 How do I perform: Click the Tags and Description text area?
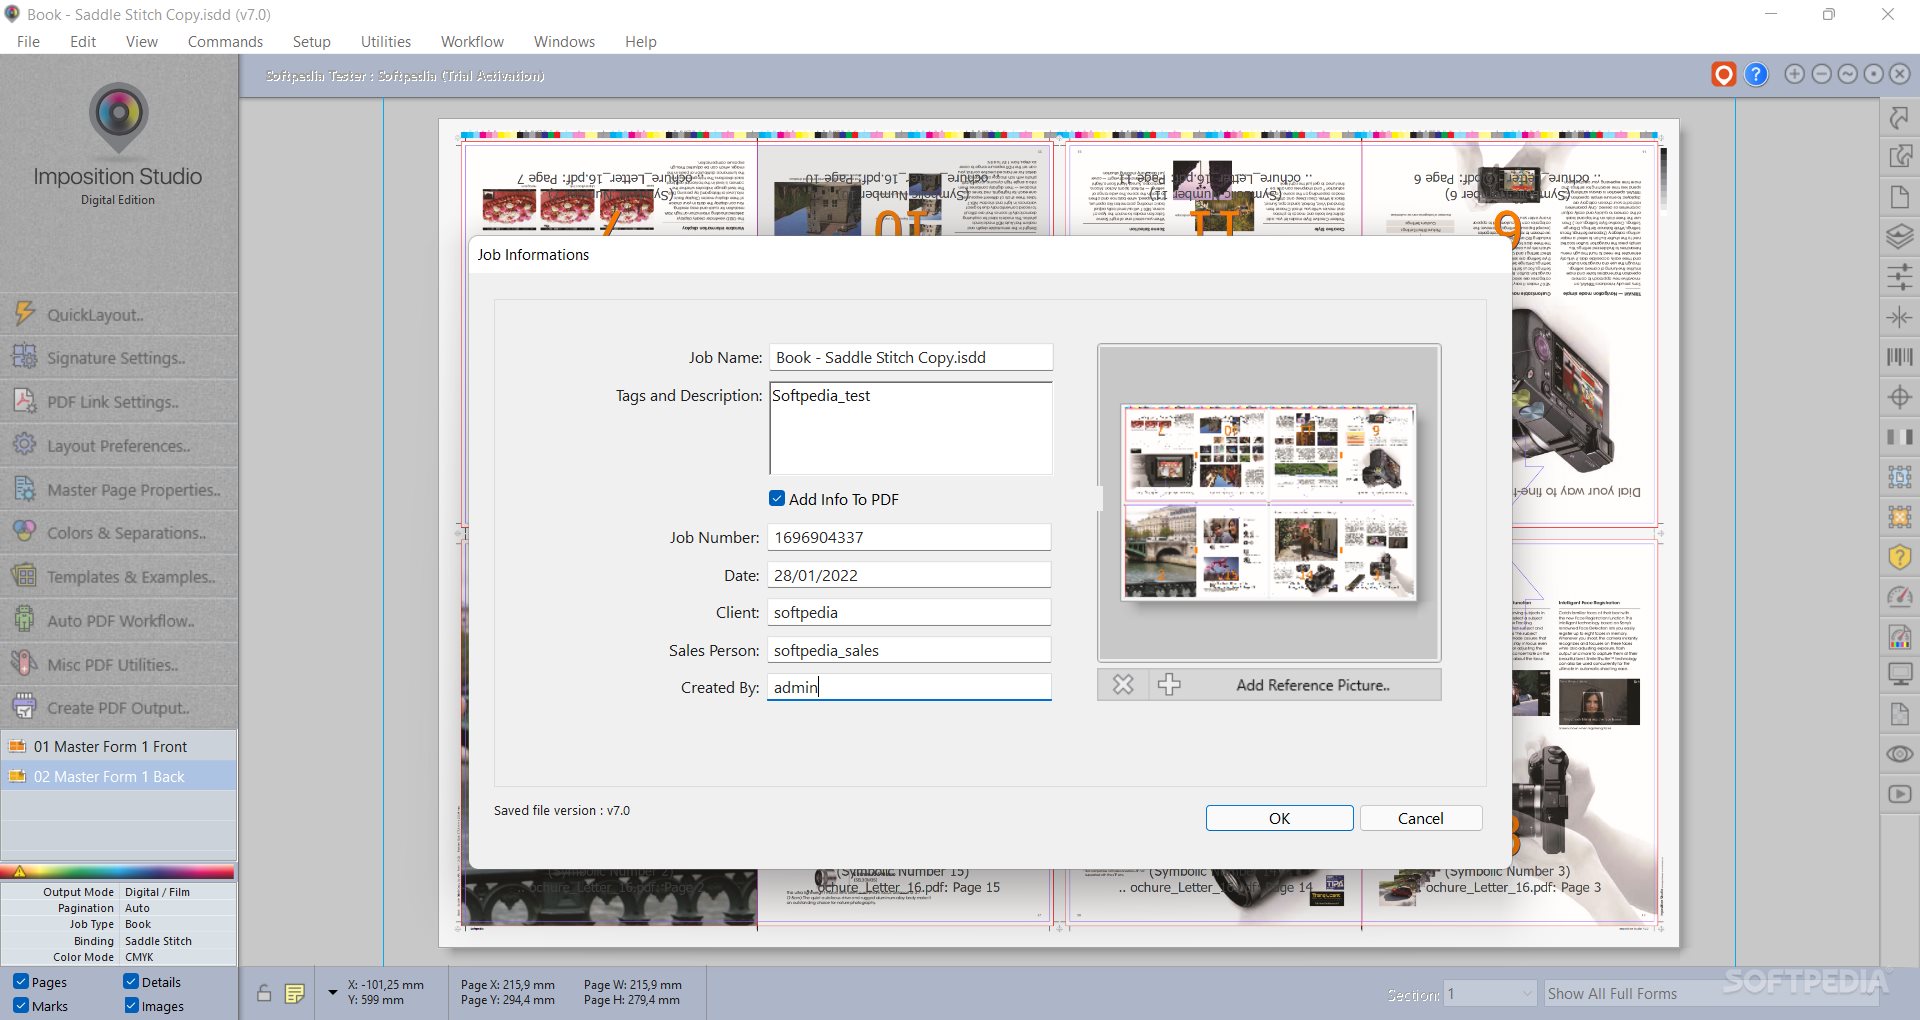(910, 428)
